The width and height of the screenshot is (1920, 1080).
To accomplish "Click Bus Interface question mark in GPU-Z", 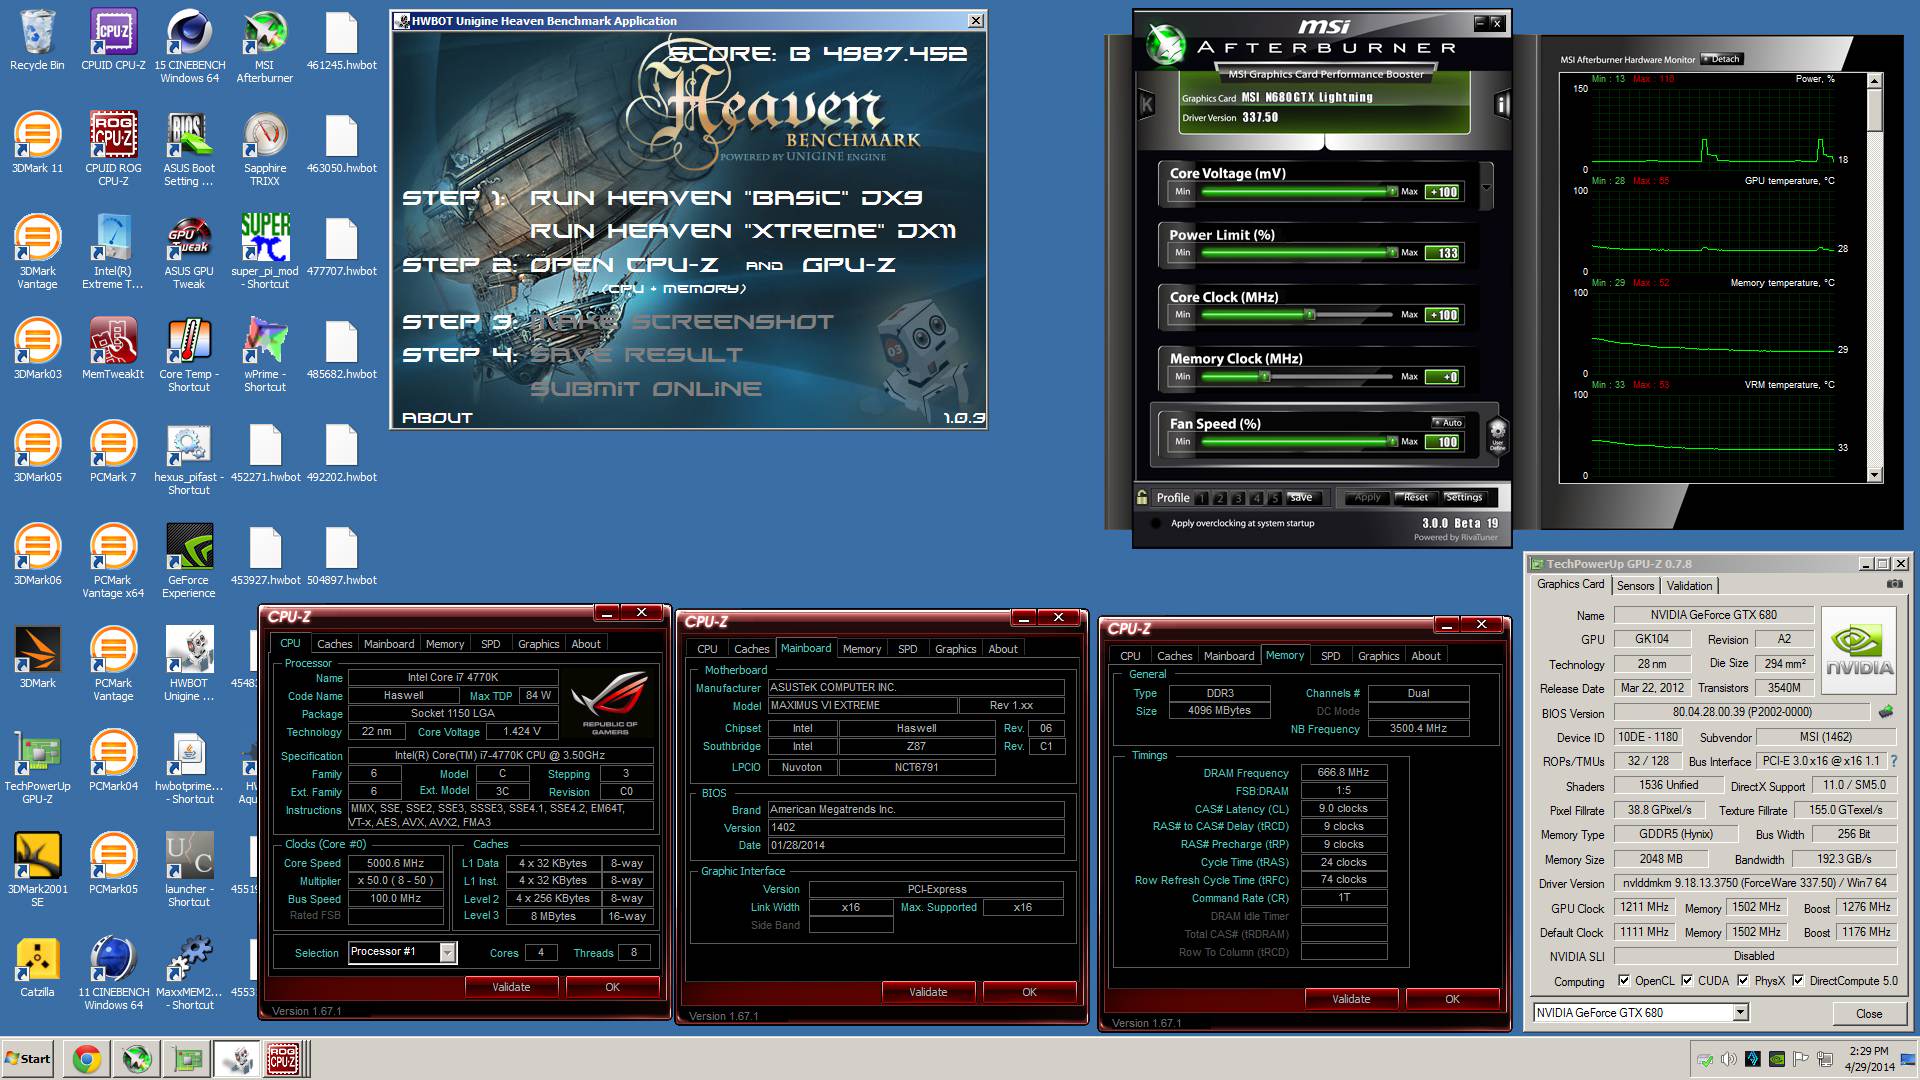I will click(1893, 761).
